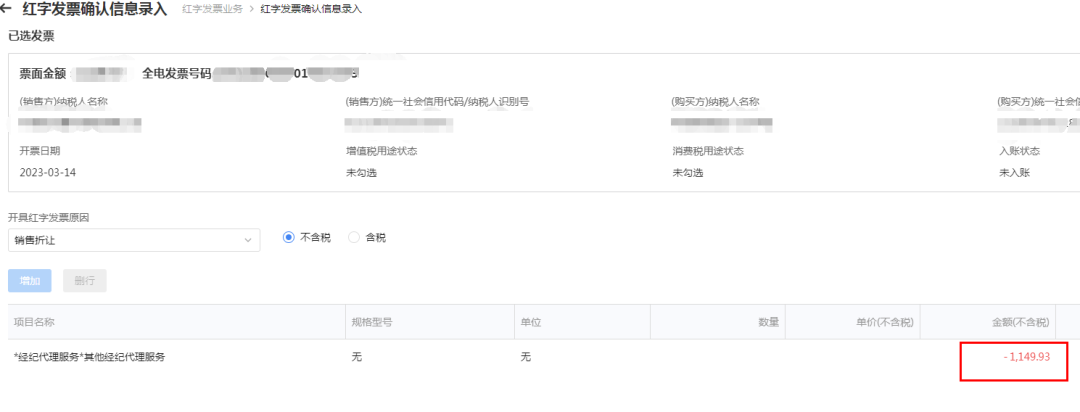Click the 增加 button
This screenshot has width=1080, height=412.
30,280
